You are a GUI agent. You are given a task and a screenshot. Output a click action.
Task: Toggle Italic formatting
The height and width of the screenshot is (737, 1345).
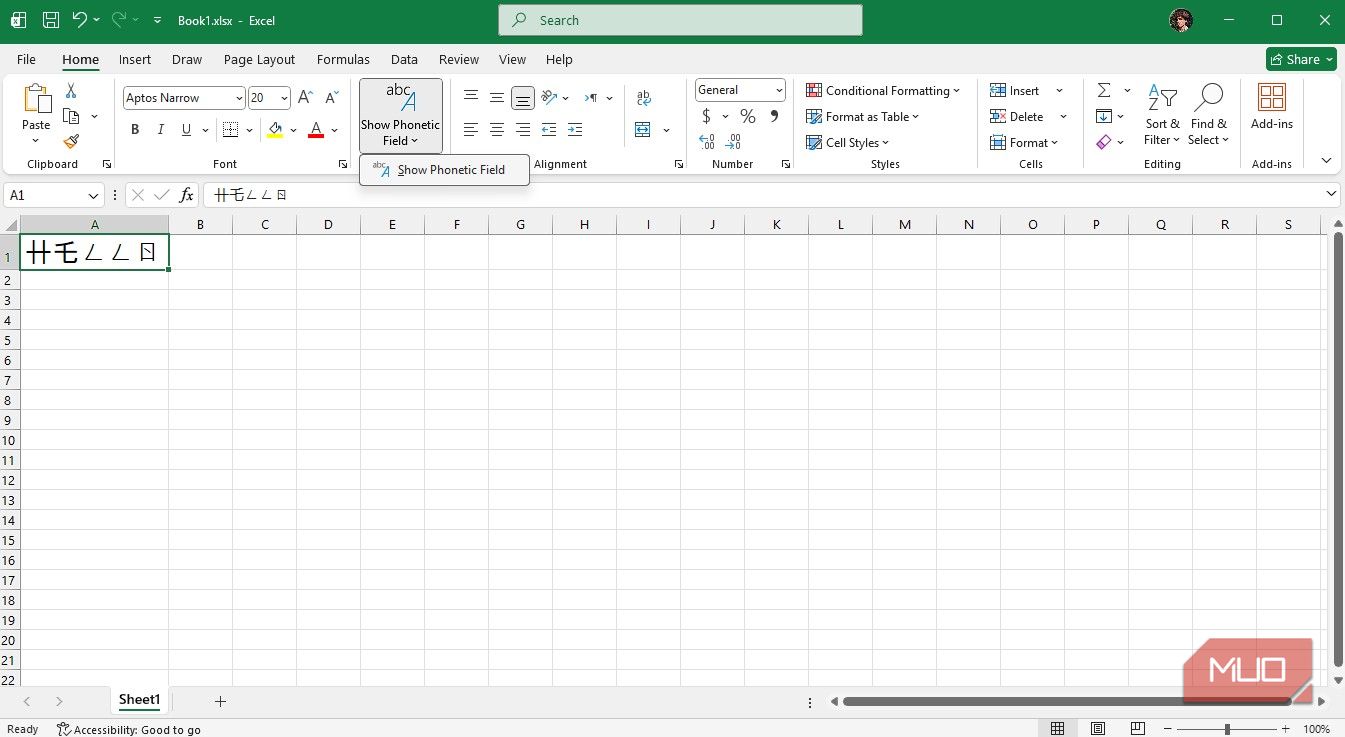161,130
